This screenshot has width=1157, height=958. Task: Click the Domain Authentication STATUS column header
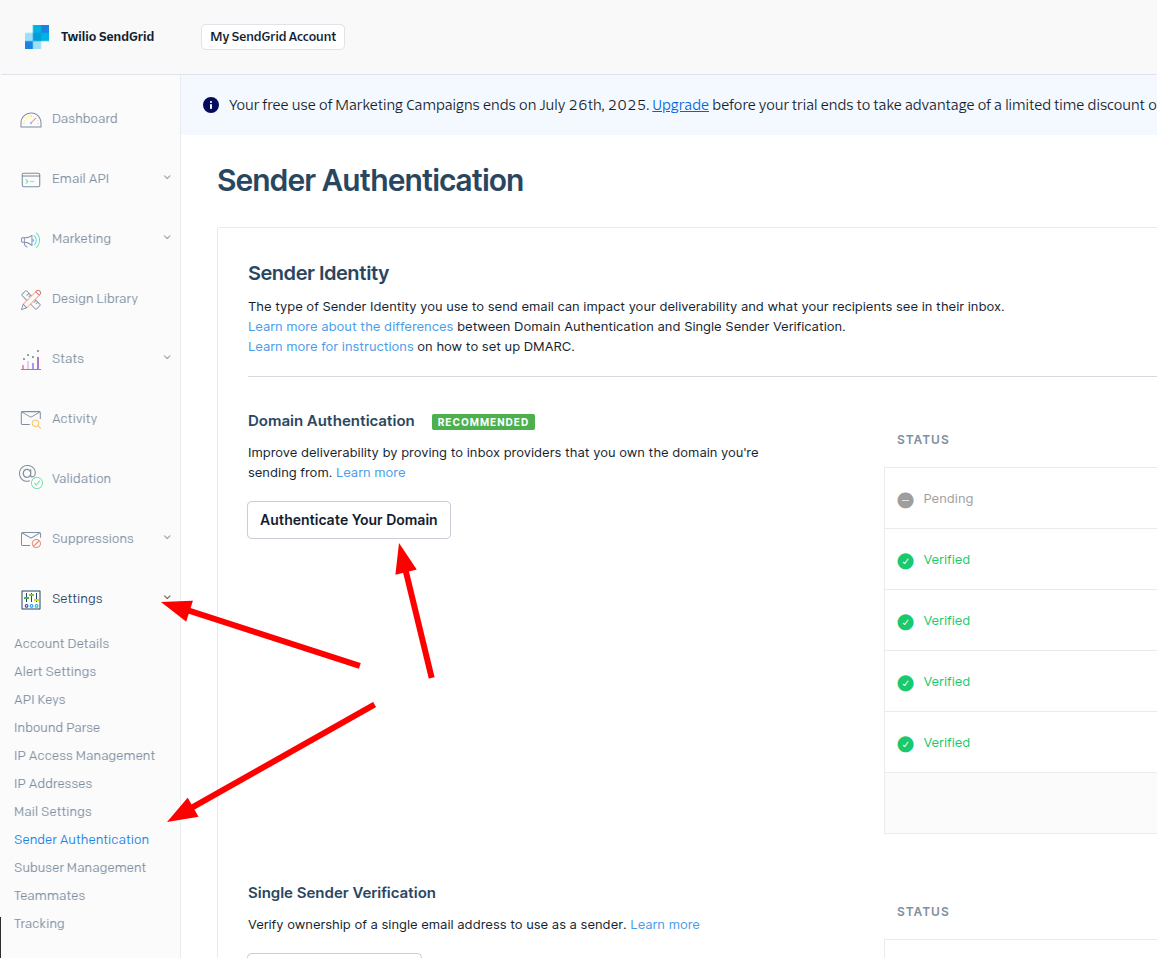(923, 440)
